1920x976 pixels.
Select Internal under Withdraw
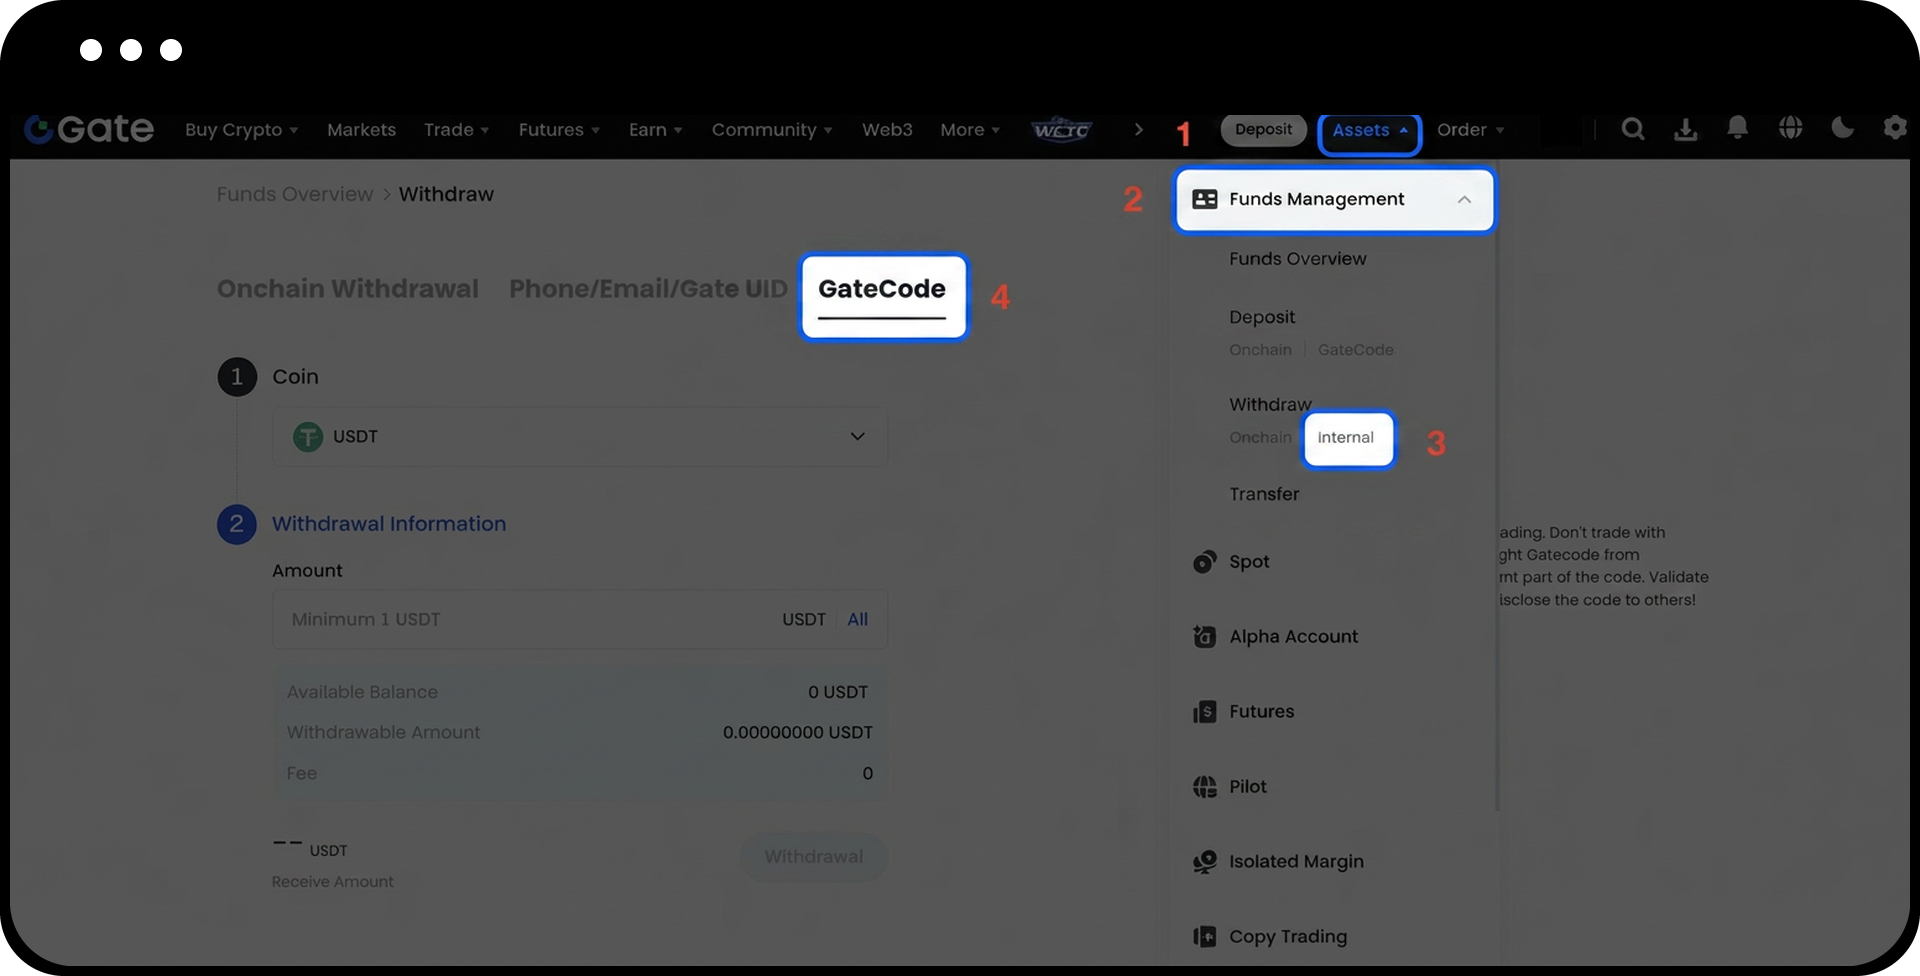pos(1346,438)
